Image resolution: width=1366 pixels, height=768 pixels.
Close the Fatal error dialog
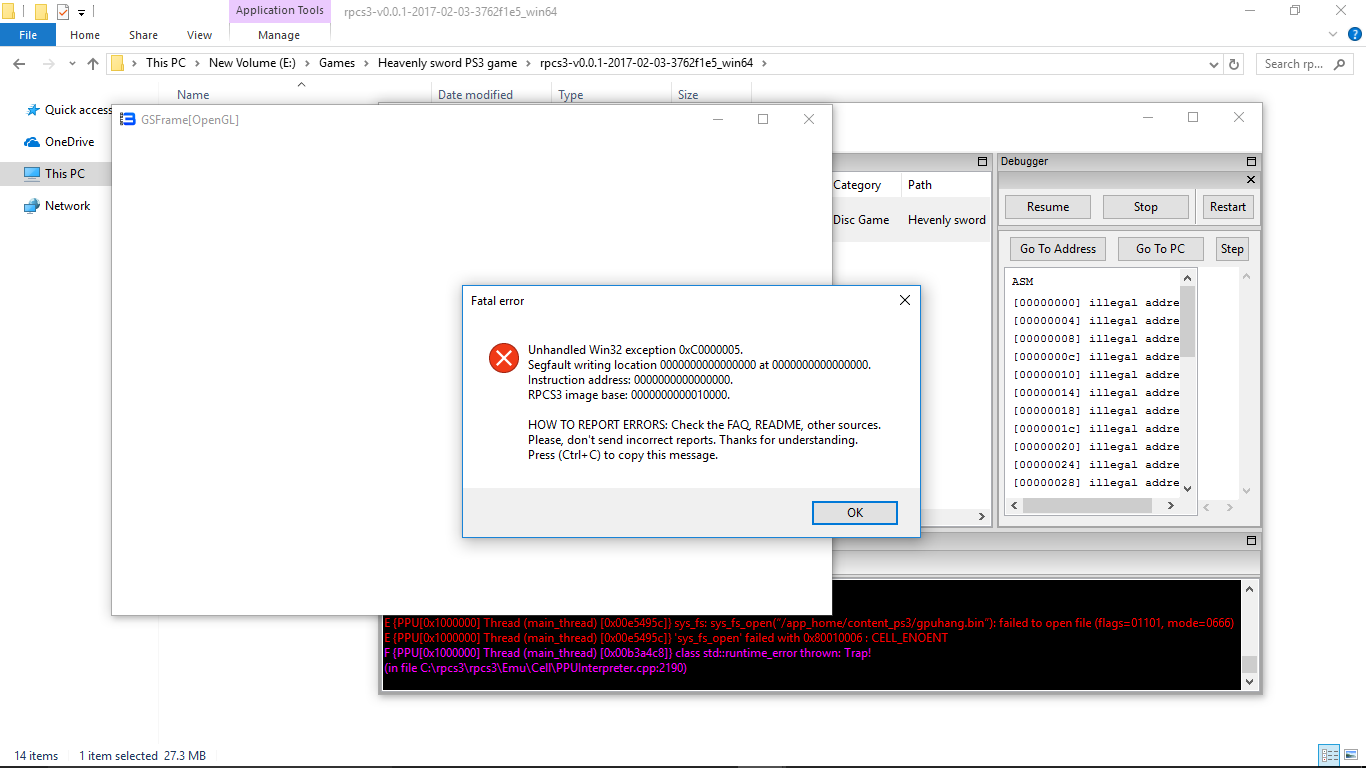(x=904, y=300)
